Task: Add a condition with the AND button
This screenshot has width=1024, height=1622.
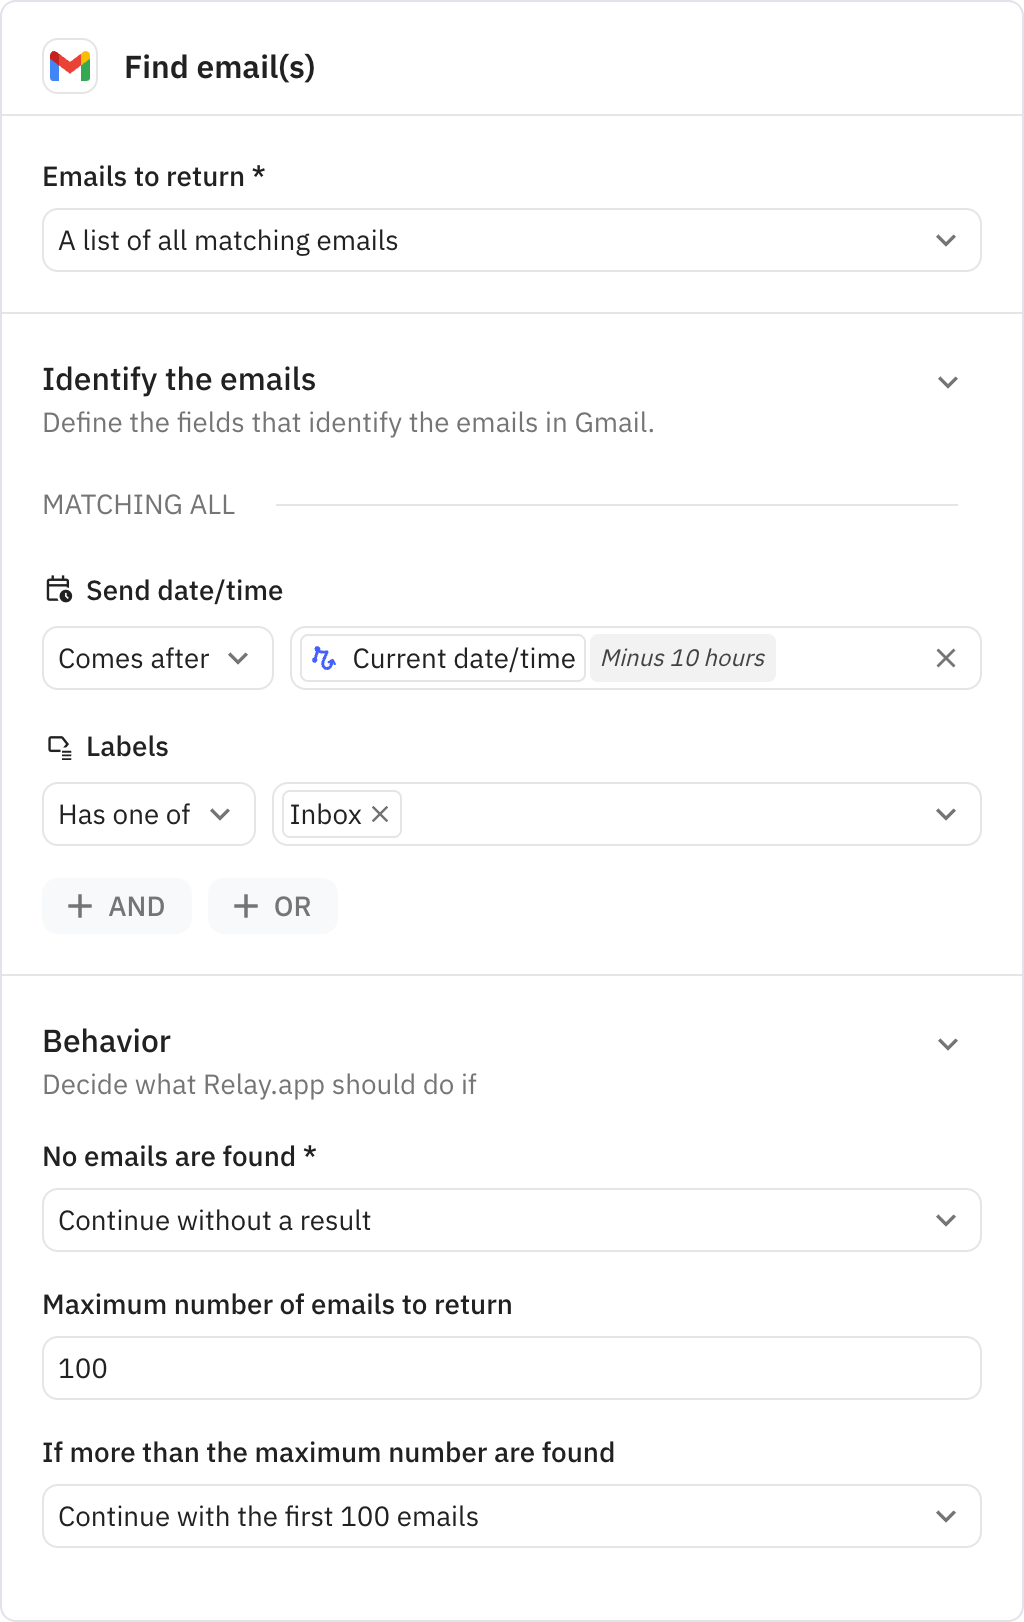Action: 116,906
